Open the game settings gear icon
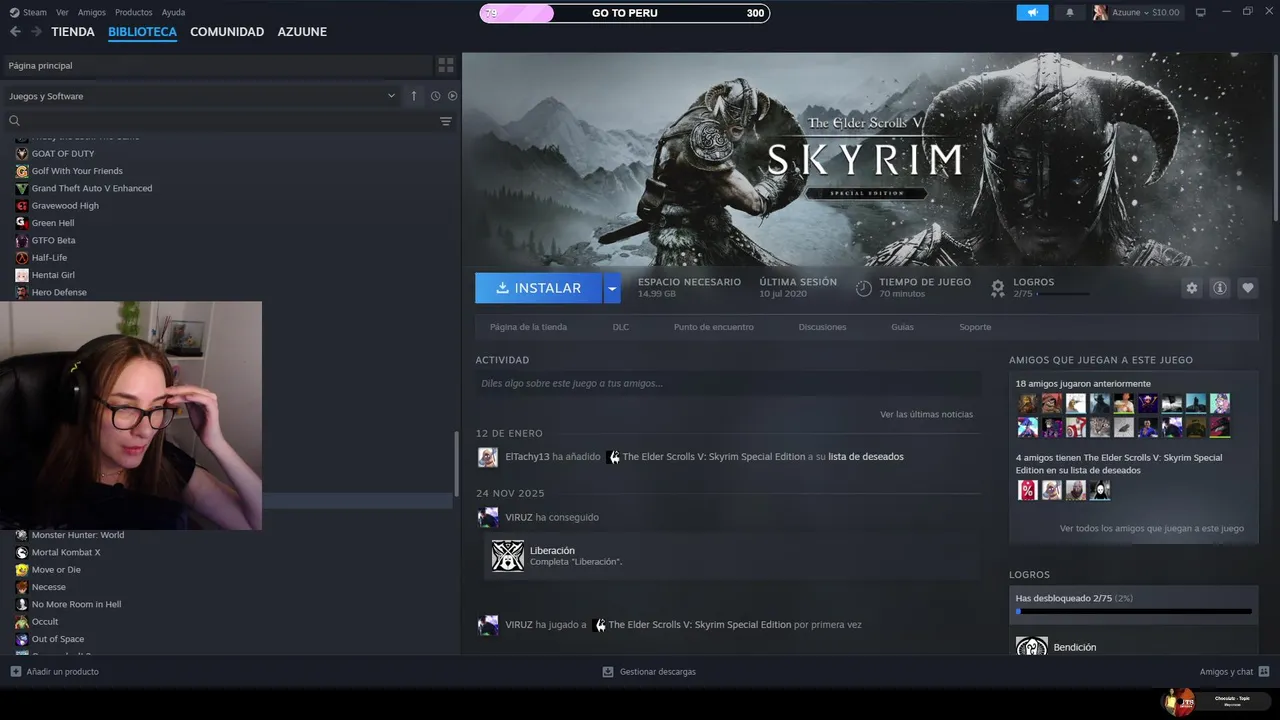The height and width of the screenshot is (720, 1280). pos(1191,288)
